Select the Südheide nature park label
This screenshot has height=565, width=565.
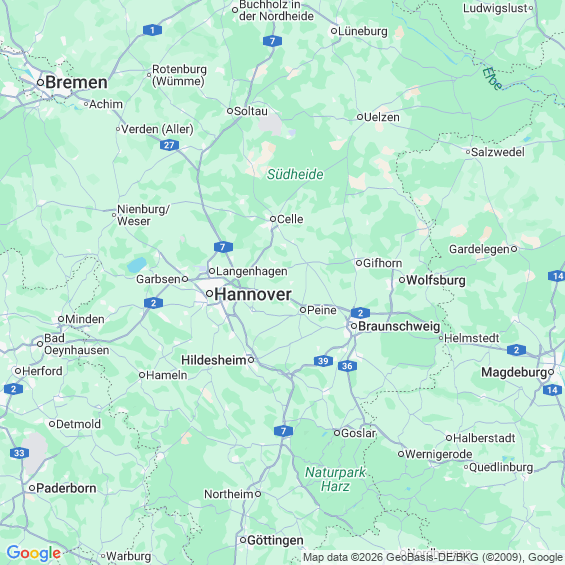point(295,174)
